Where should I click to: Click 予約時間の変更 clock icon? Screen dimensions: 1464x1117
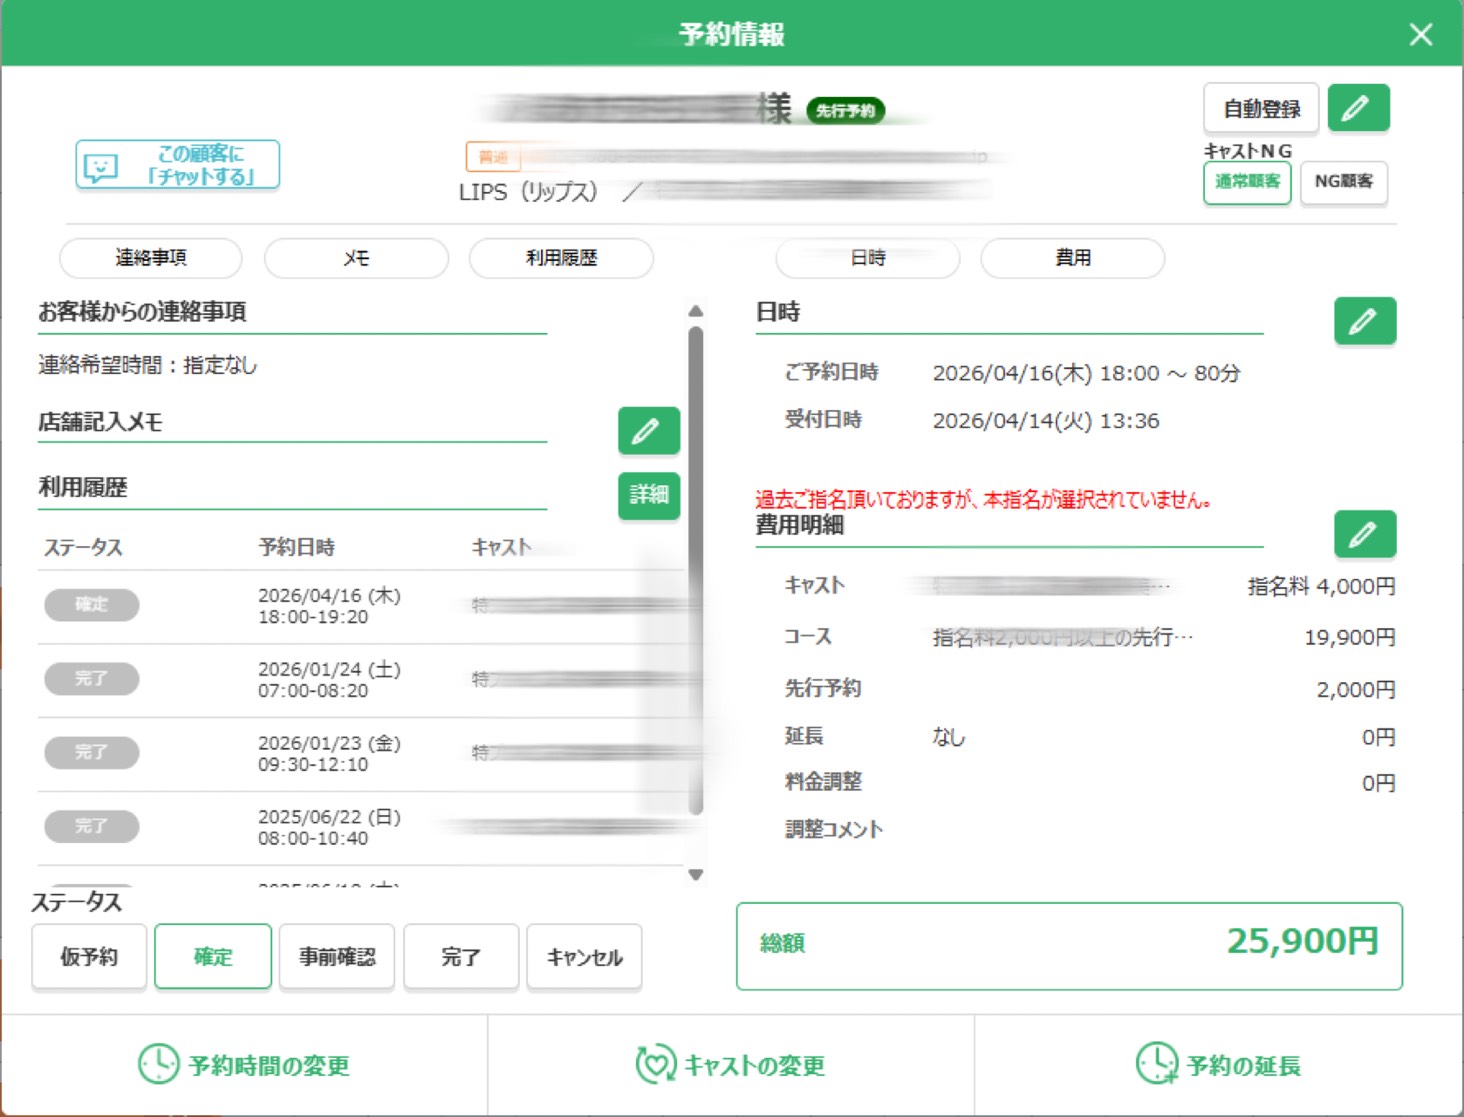[x=158, y=1064]
